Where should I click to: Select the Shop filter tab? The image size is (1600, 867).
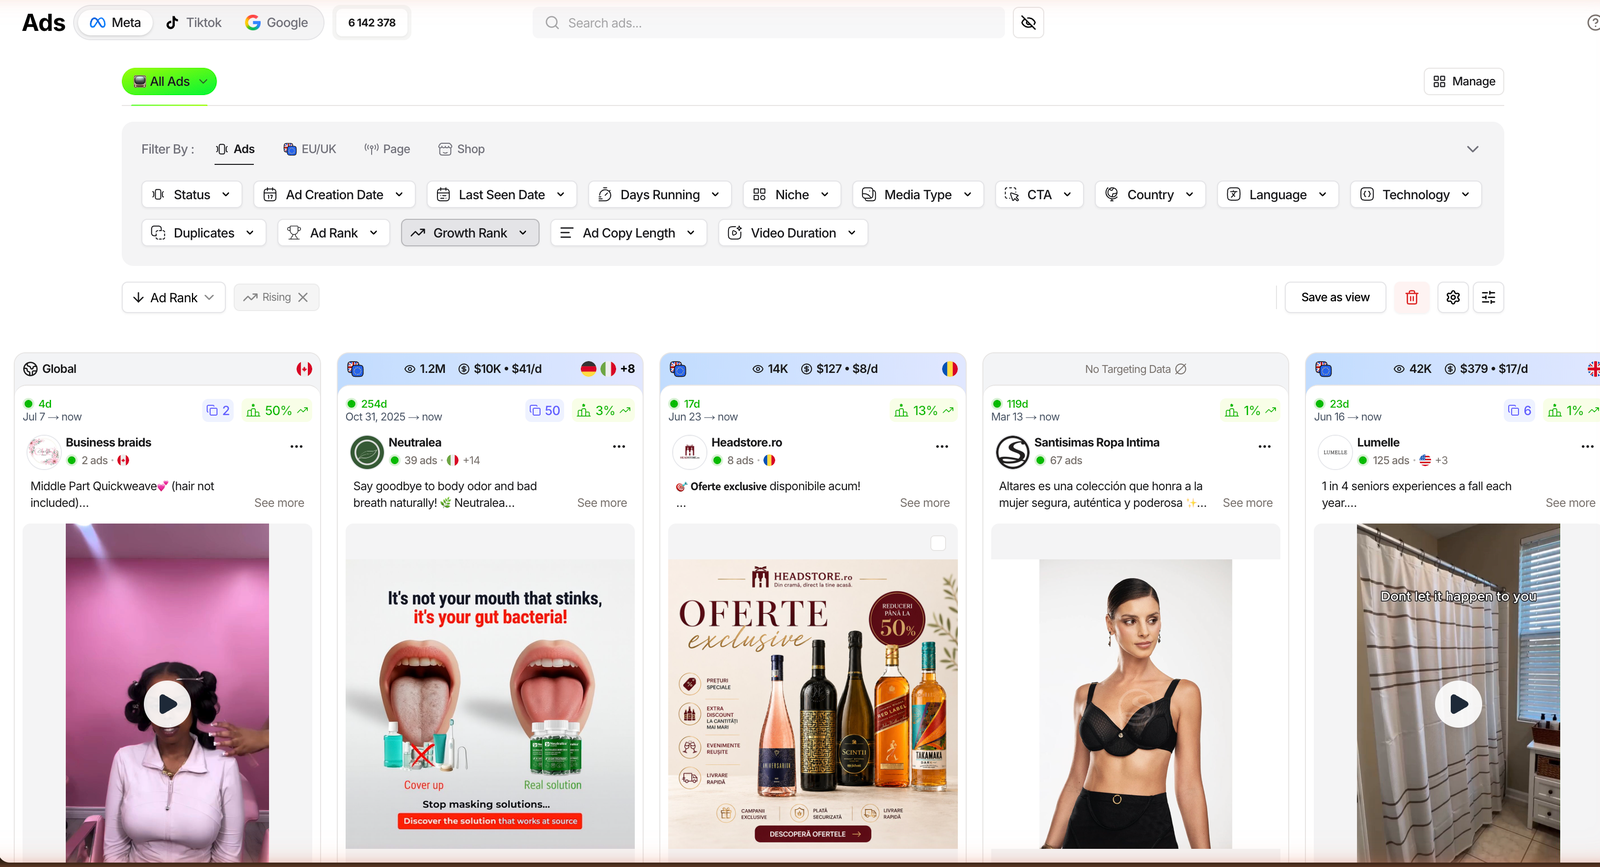coord(461,149)
